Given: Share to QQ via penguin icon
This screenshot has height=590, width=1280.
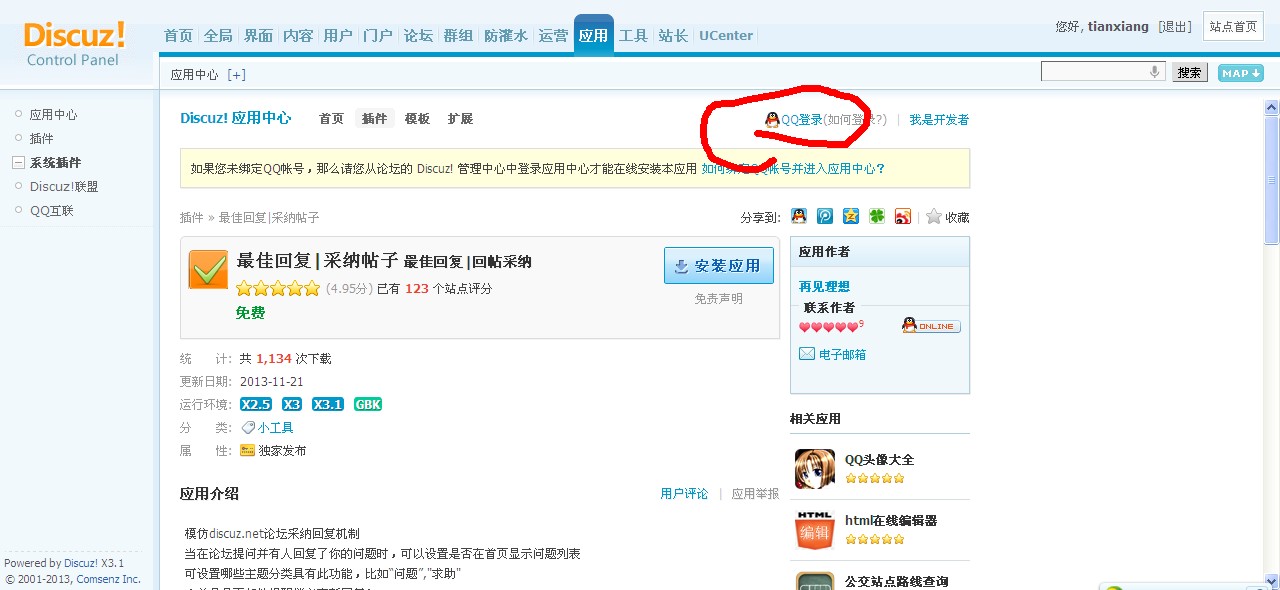Looking at the screenshot, I should [799, 216].
